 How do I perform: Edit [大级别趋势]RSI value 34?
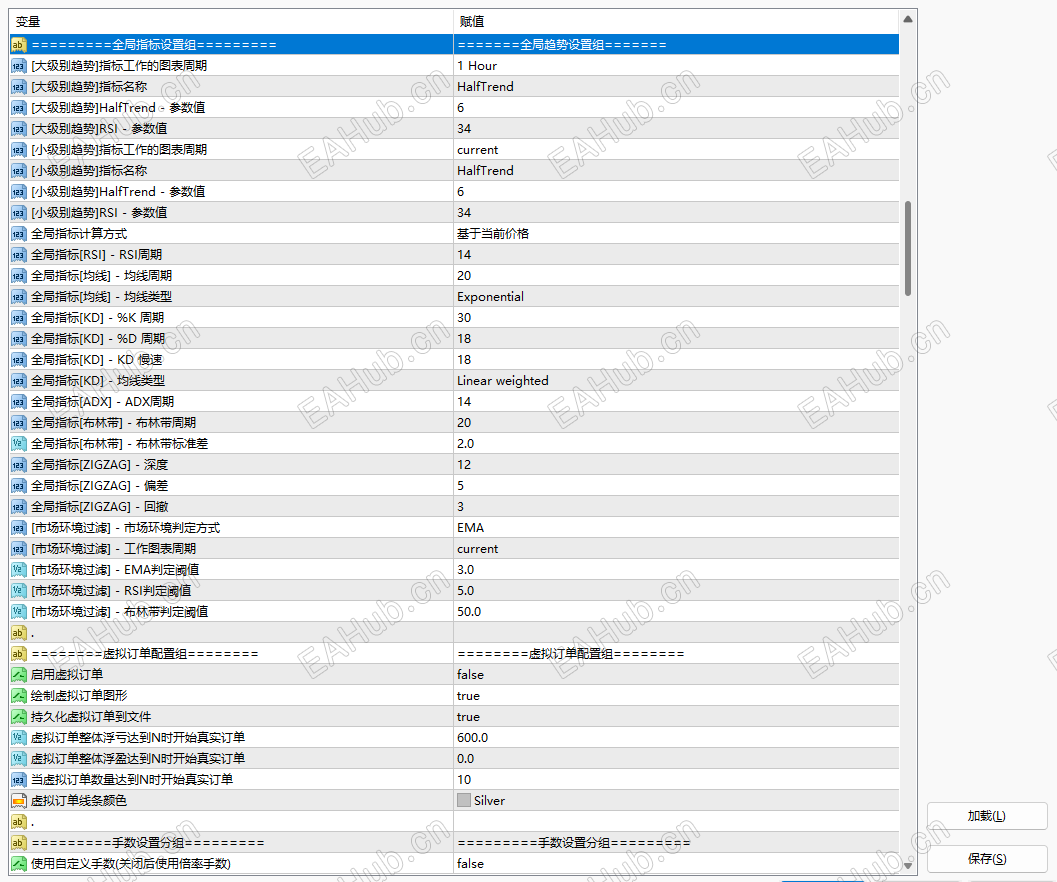(676, 129)
